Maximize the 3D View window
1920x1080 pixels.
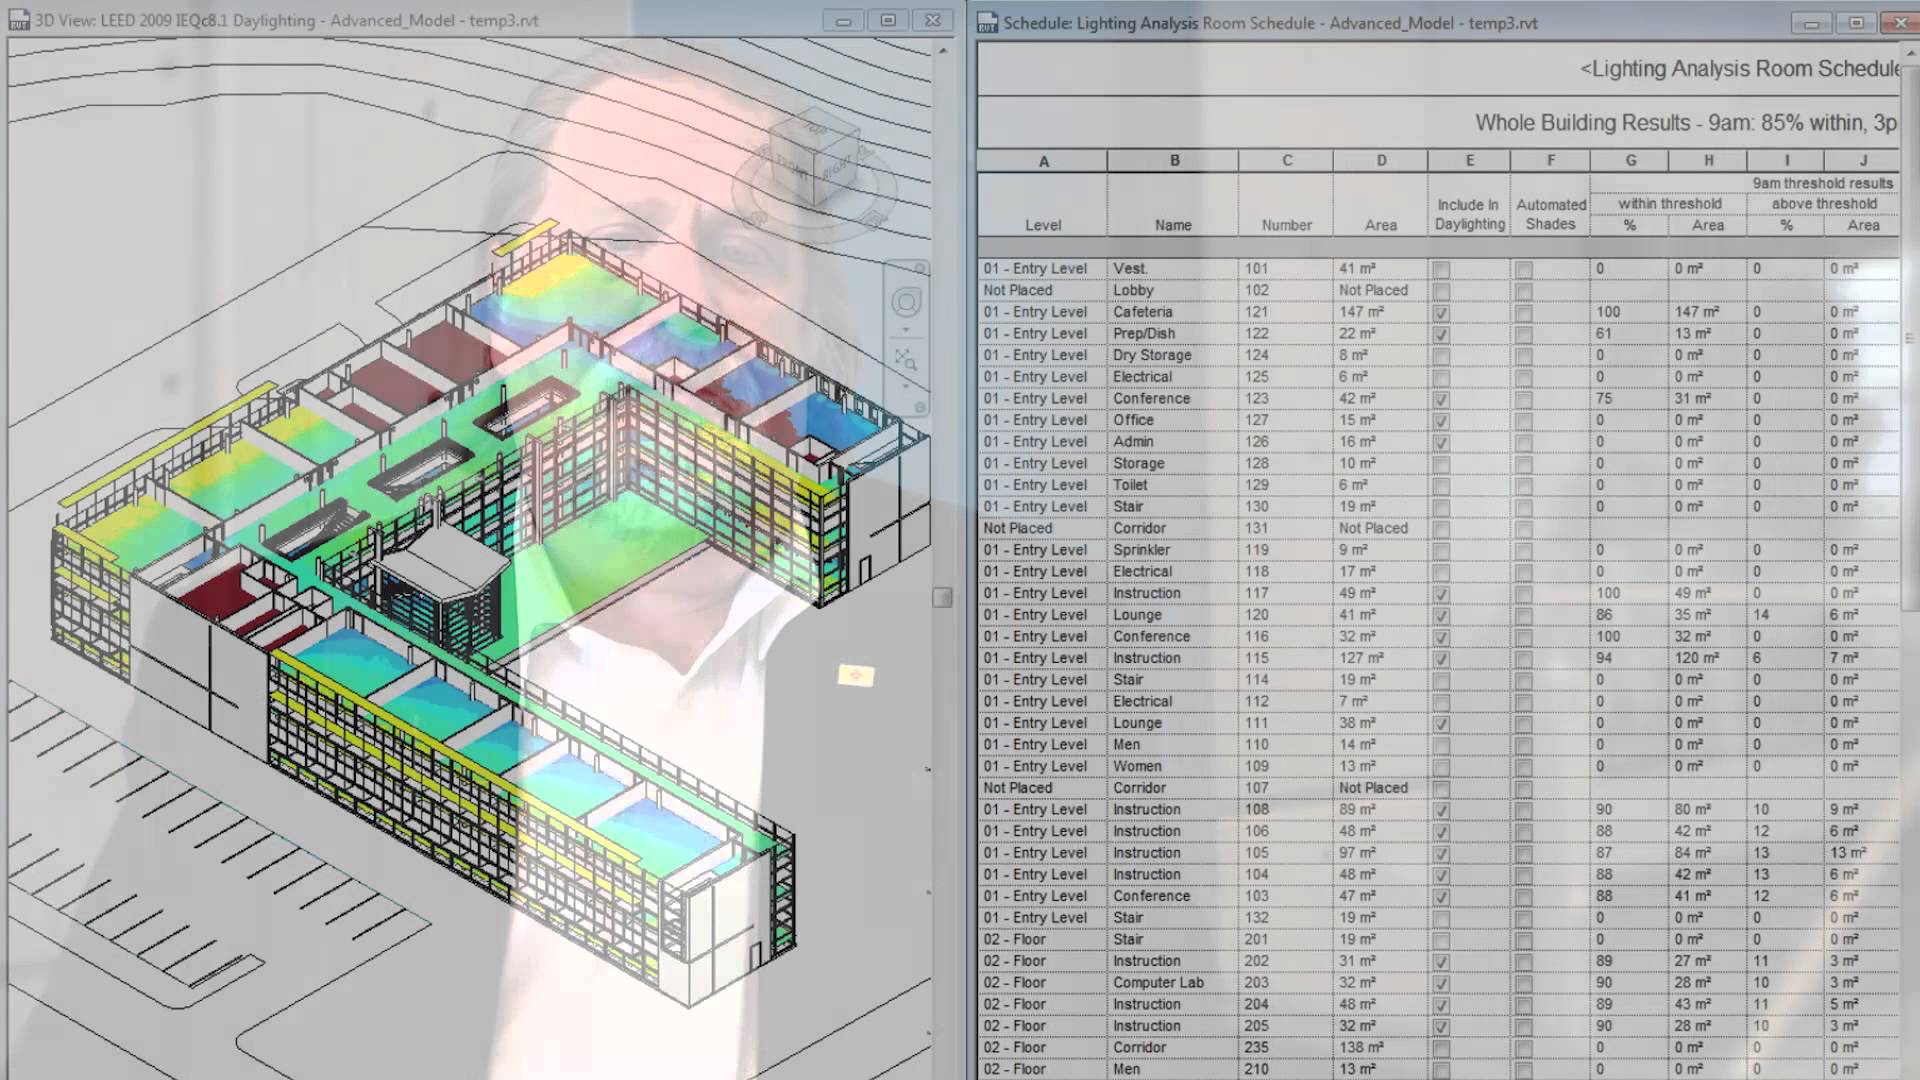tap(886, 20)
